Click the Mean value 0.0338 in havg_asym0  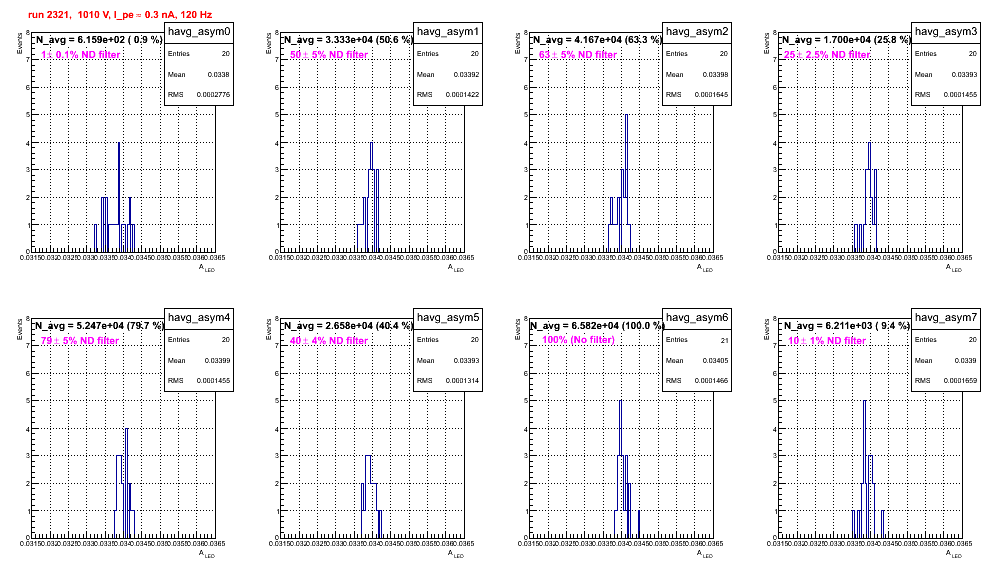[219, 74]
